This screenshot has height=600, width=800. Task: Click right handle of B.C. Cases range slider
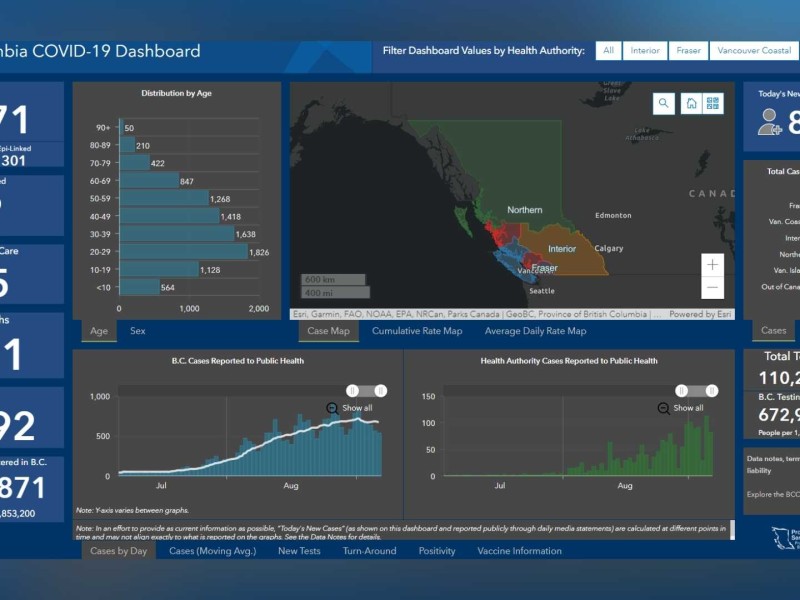pos(381,391)
